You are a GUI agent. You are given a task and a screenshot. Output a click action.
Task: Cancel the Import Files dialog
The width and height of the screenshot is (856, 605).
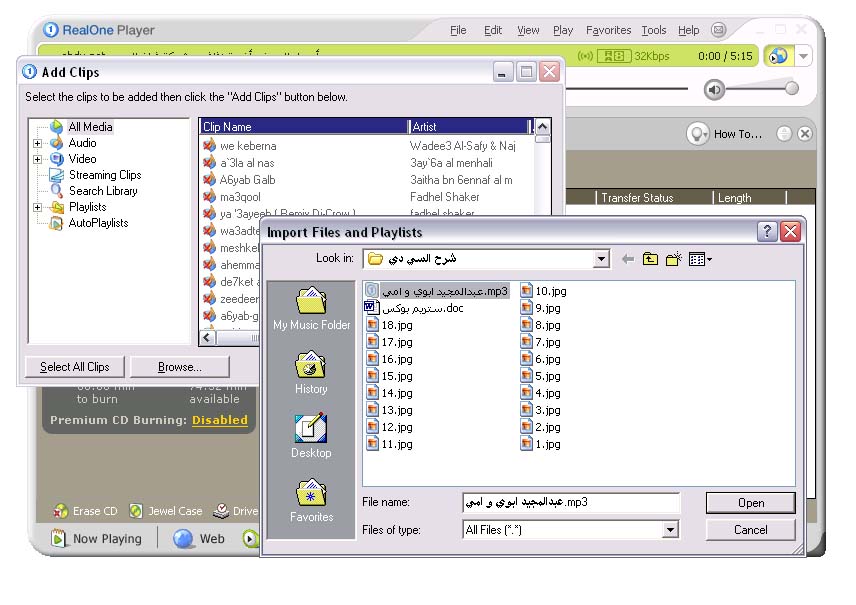[x=751, y=530]
